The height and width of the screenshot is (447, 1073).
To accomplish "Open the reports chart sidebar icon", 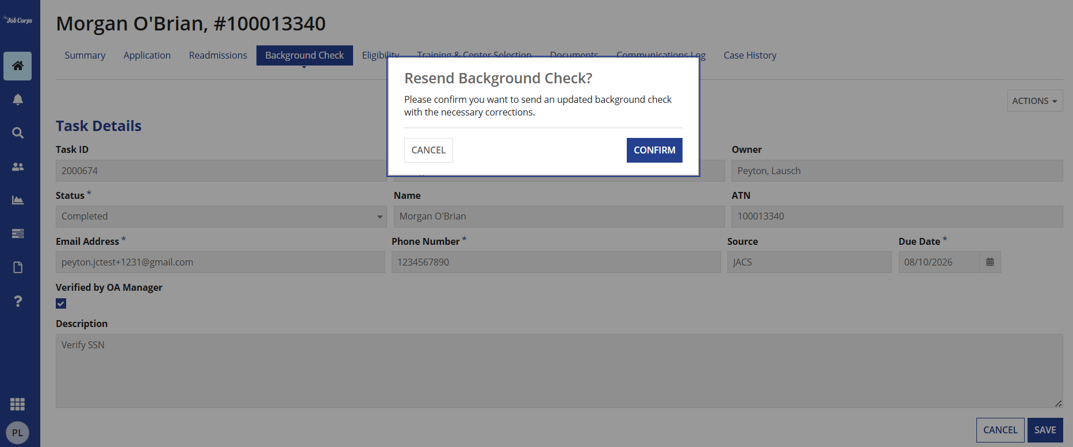I will click(18, 200).
